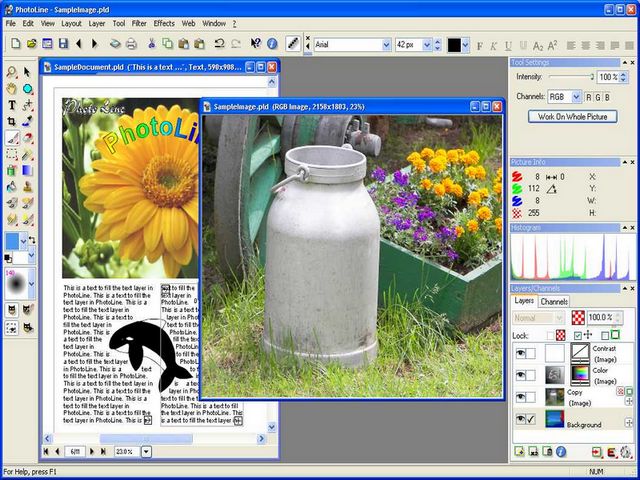Hide the Contrast layer eye
Viewport: 640px width, 480px height.
pos(520,353)
